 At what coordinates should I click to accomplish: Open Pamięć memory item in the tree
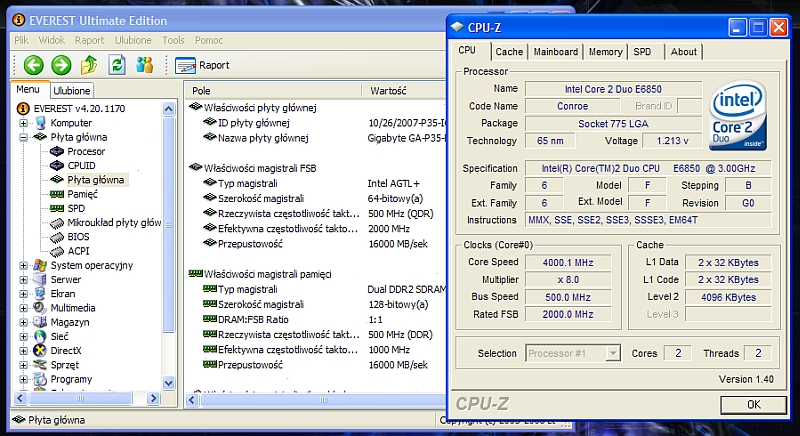tap(82, 194)
